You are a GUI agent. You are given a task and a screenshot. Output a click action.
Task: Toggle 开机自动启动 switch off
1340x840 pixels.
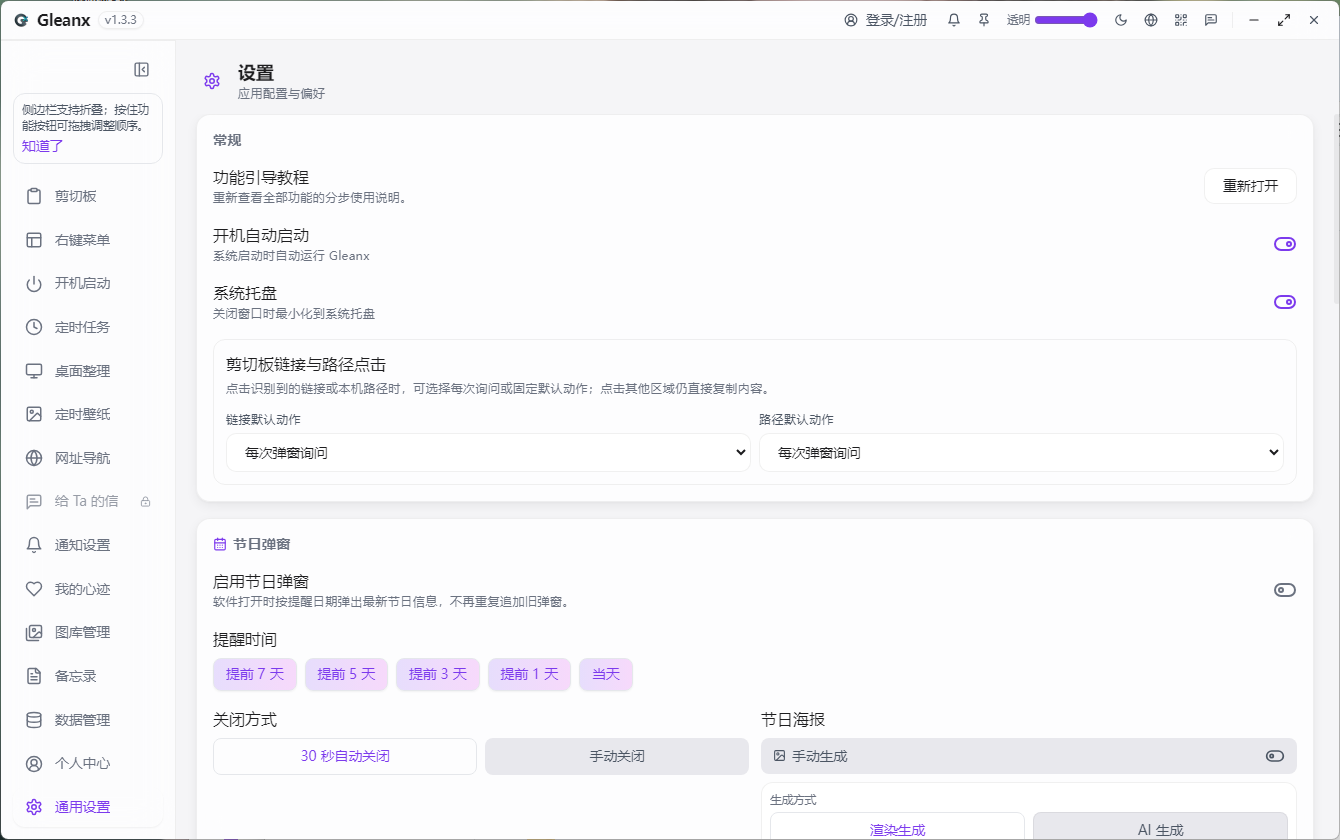[1285, 244]
